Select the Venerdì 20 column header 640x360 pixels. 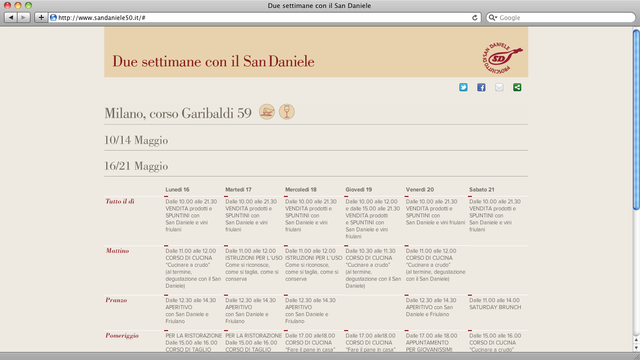[x=420, y=189]
